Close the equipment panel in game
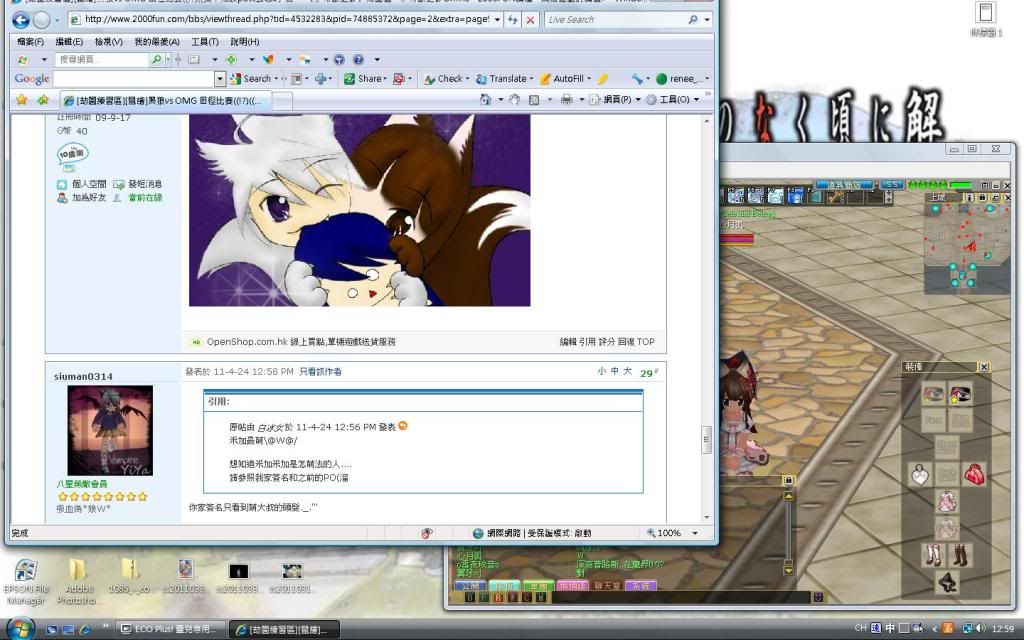The height and width of the screenshot is (640, 1024). (984, 367)
